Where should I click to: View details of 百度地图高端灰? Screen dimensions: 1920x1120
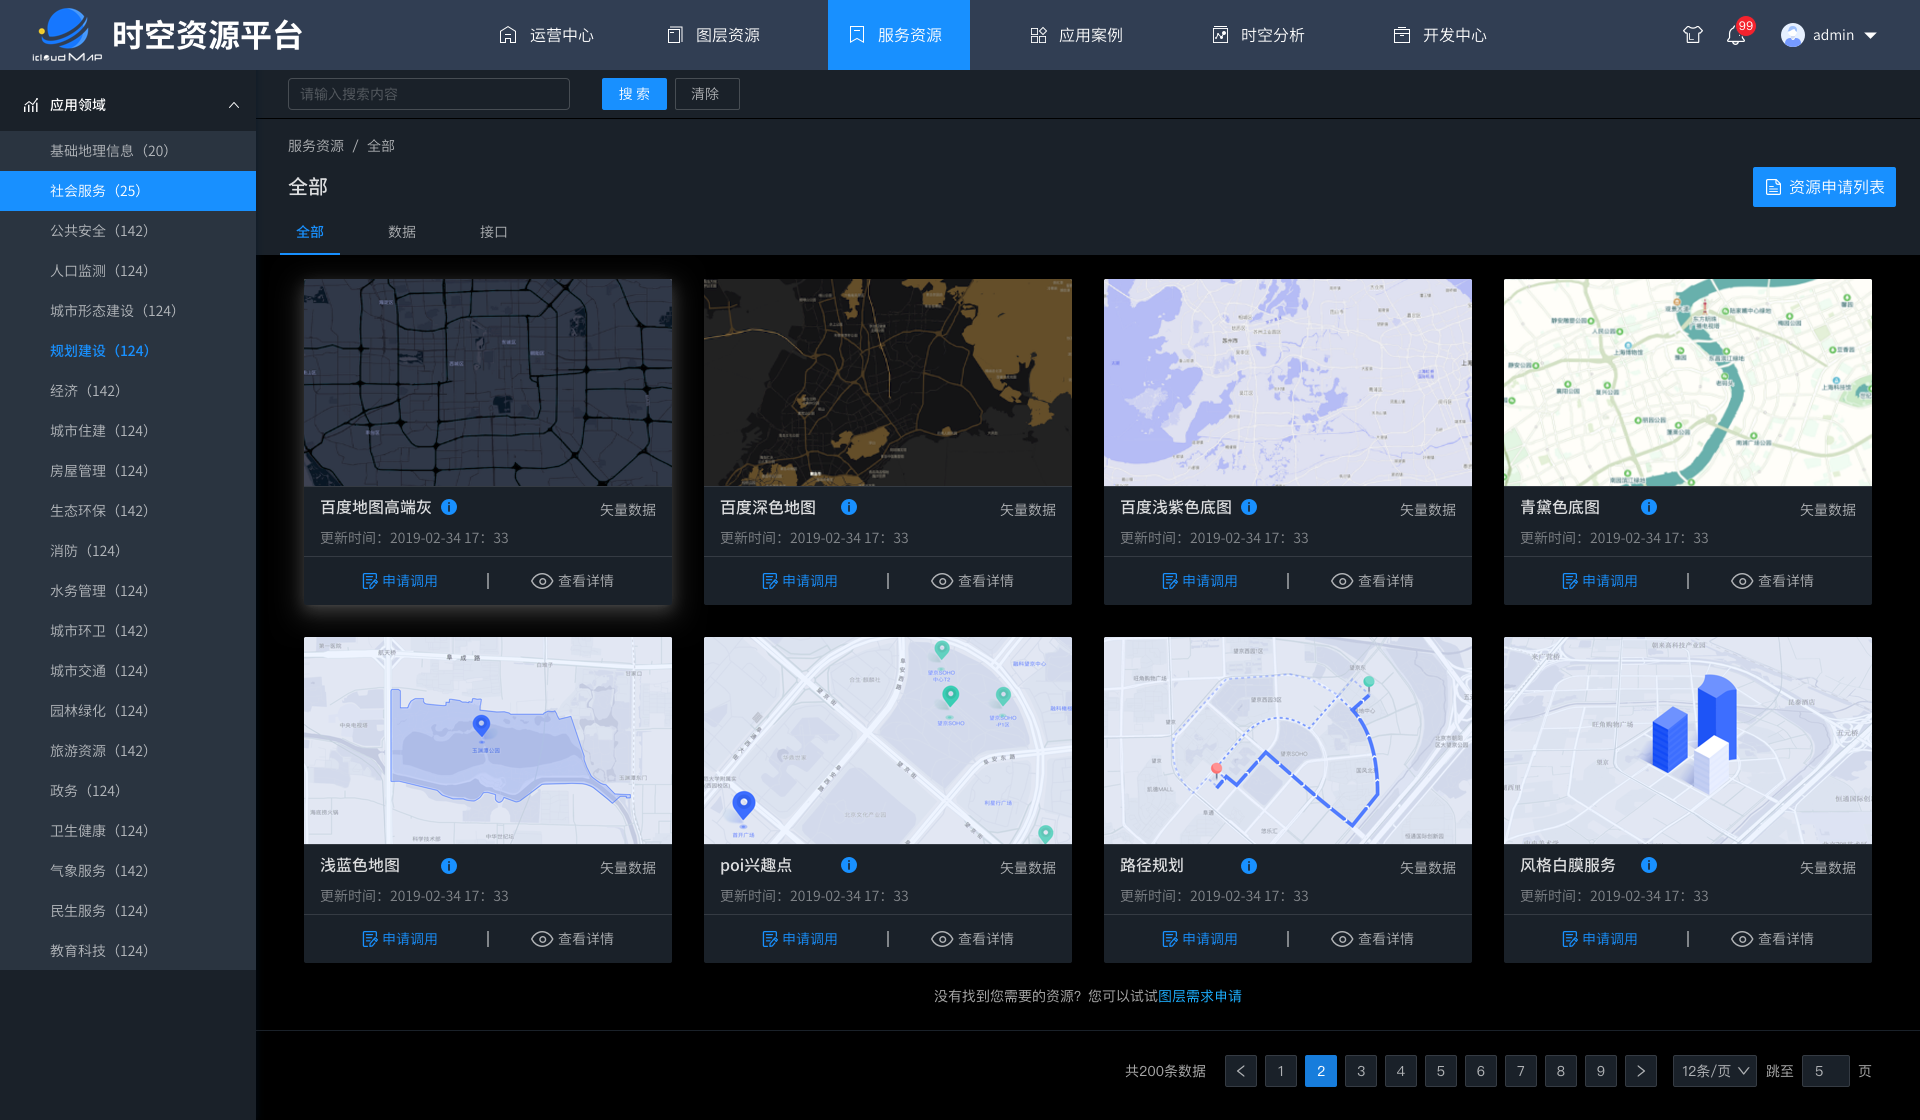pyautogui.click(x=573, y=581)
